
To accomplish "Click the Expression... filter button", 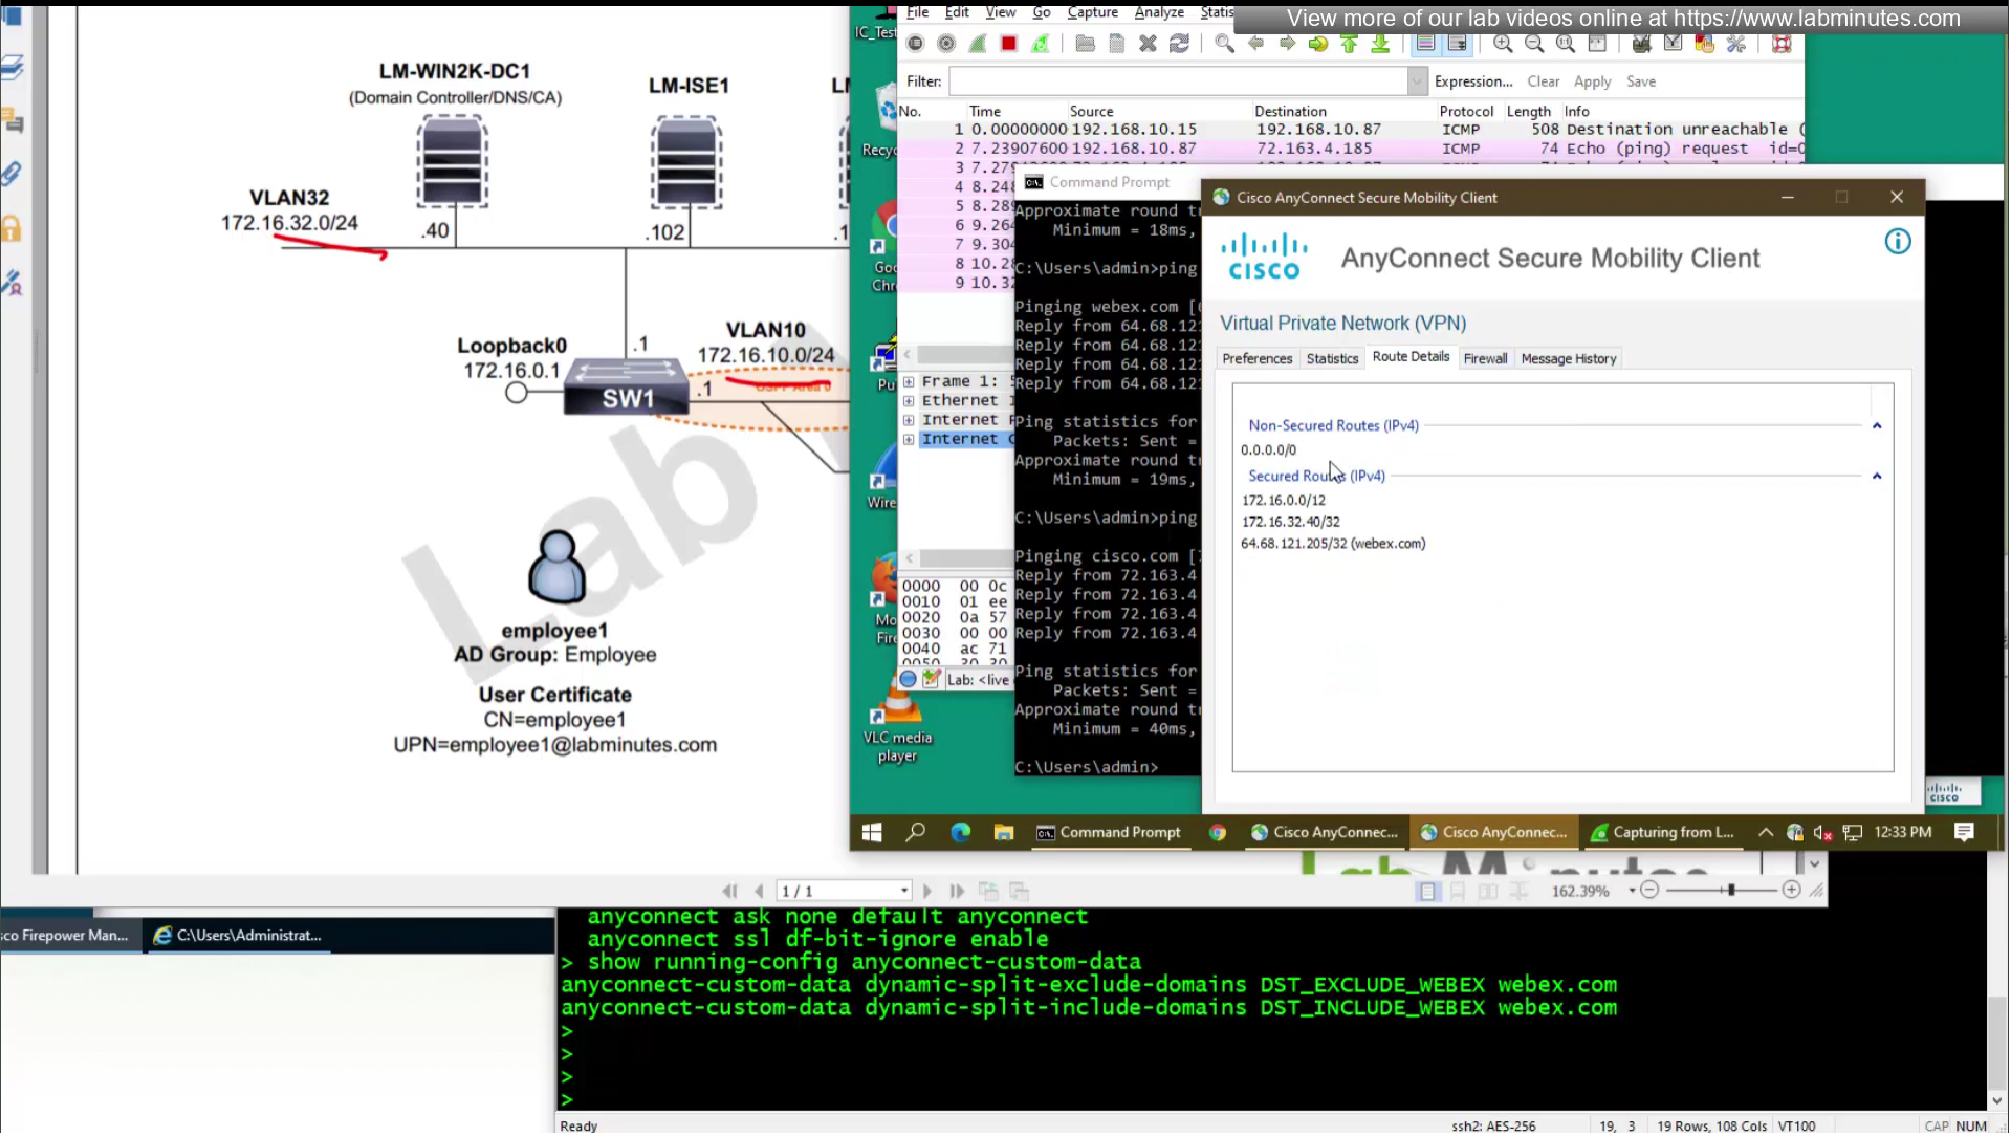I will point(1473,82).
